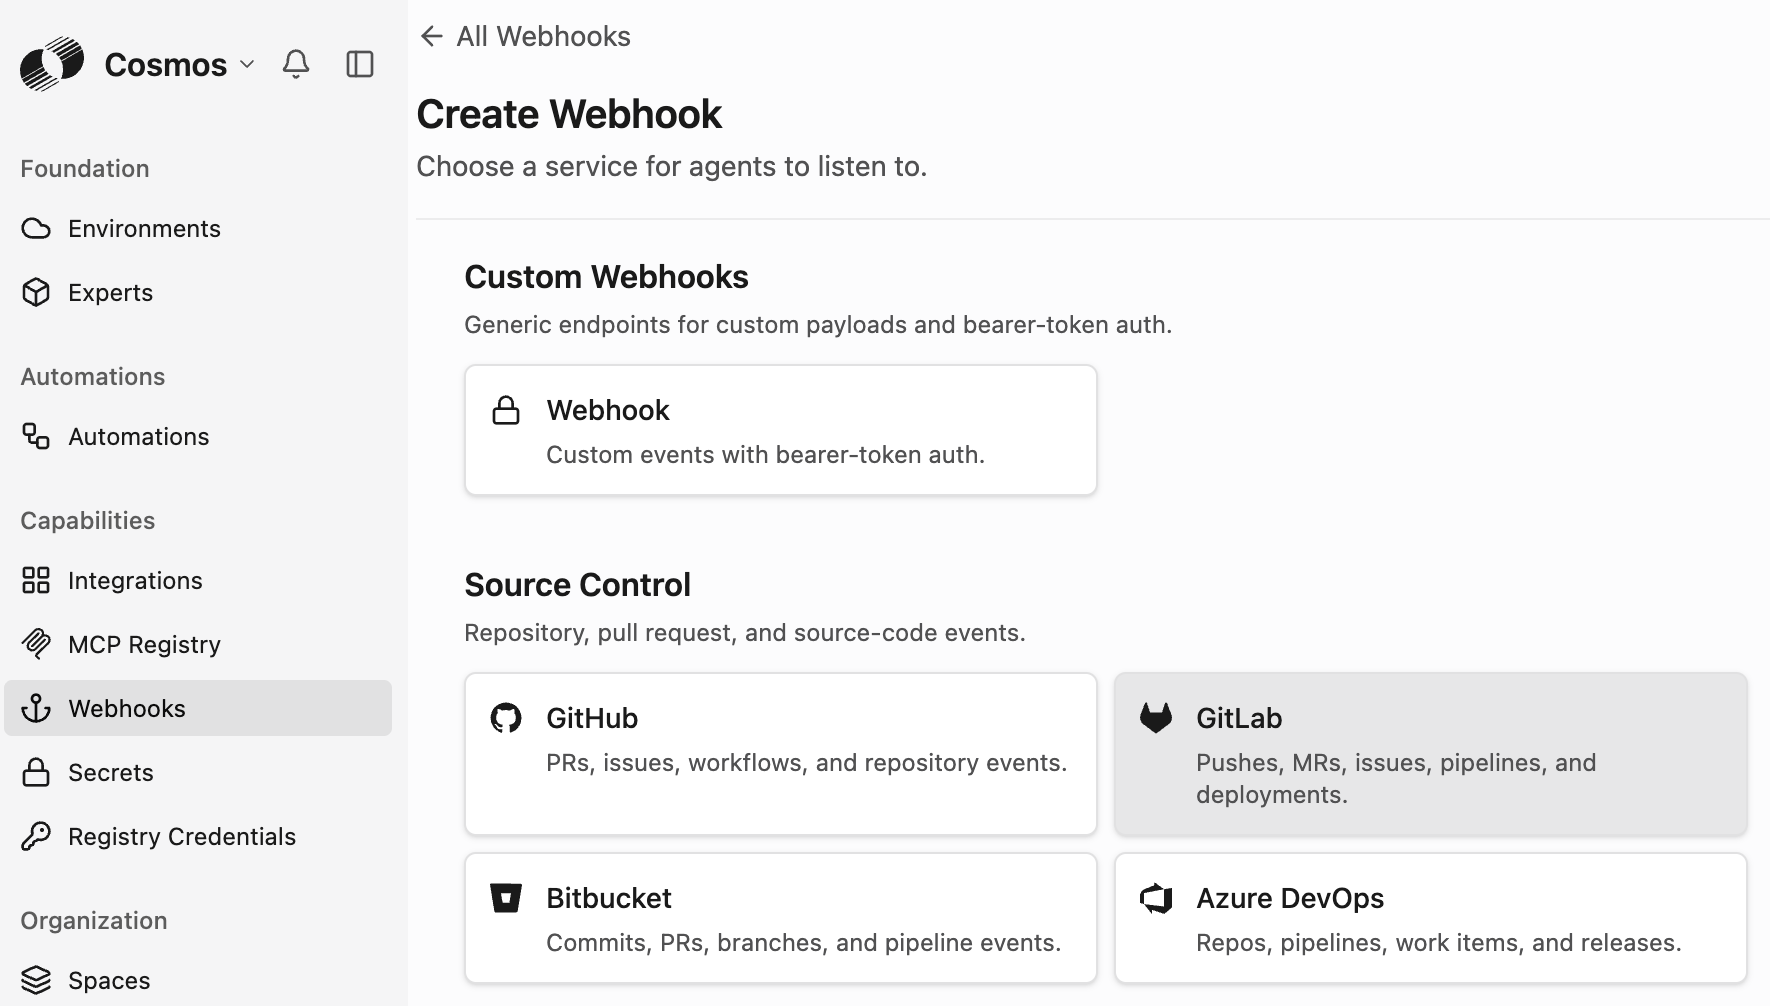Select the GitHub webhook card

pyautogui.click(x=781, y=754)
